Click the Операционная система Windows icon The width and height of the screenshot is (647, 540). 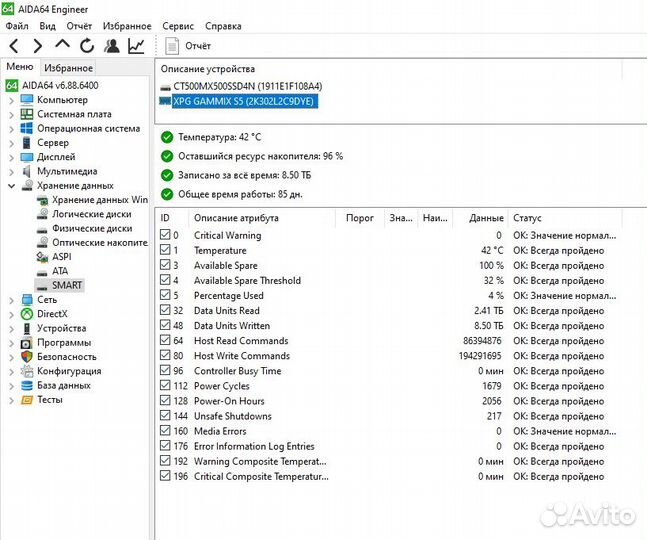pos(27,128)
